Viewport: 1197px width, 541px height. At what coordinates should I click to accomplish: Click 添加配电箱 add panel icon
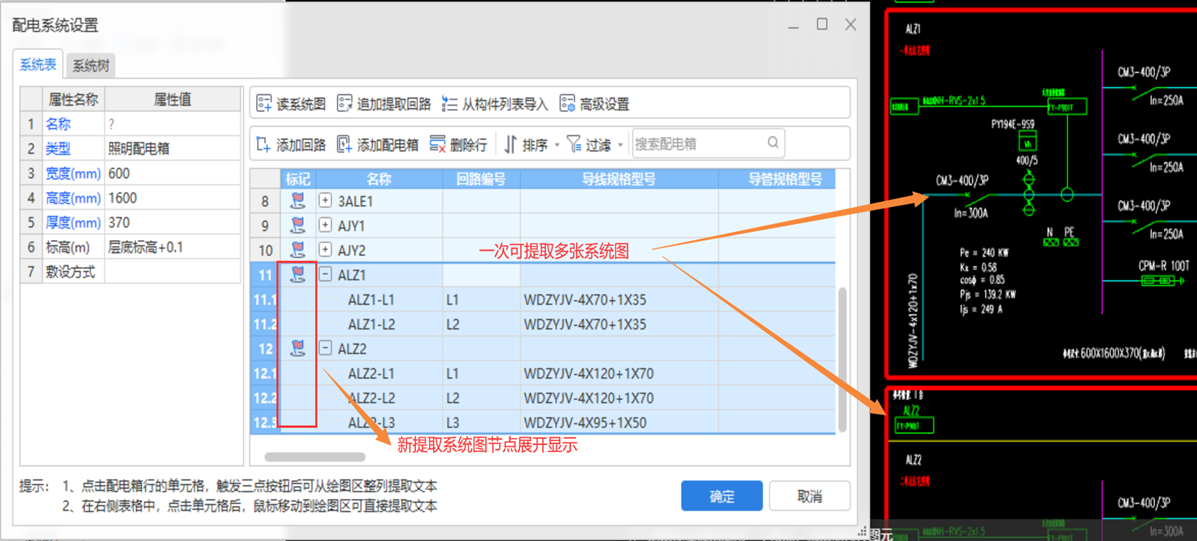tap(345, 145)
